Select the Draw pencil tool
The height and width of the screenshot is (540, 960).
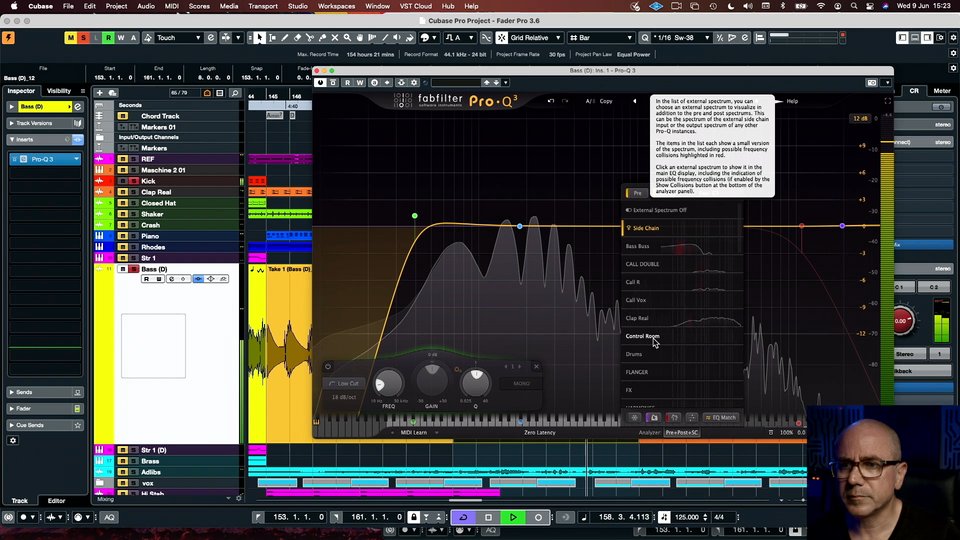(x=285, y=38)
